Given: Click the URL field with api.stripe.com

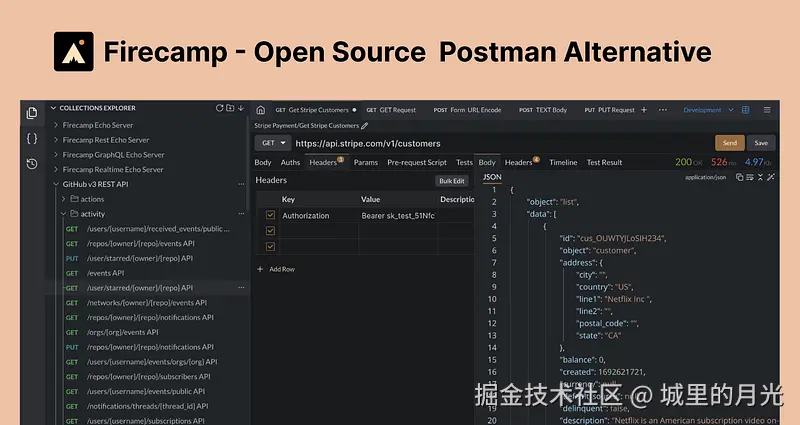Looking at the screenshot, I should [503, 143].
